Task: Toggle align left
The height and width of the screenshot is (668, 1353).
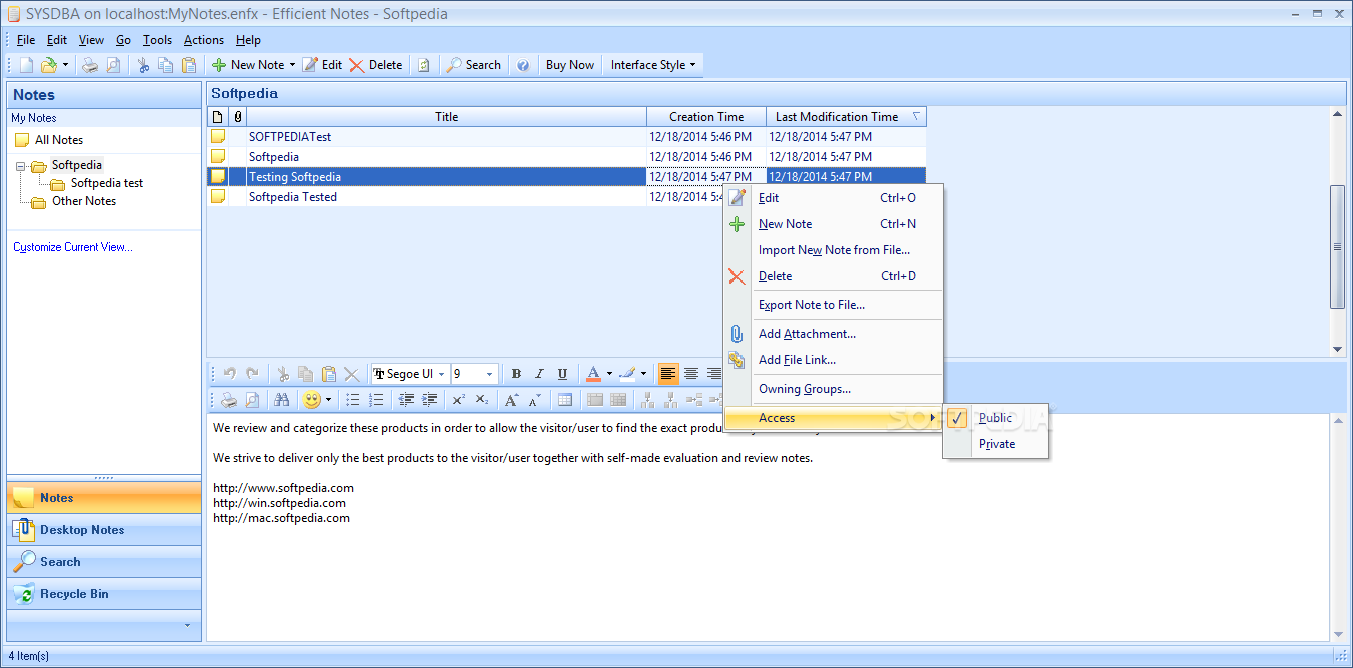Action: [668, 374]
